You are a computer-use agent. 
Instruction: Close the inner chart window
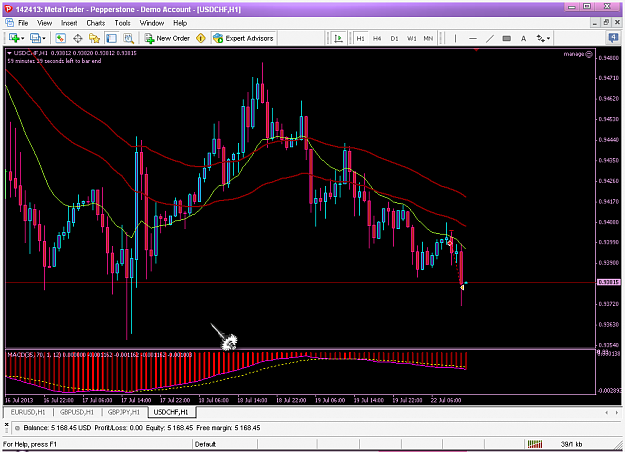point(617,23)
